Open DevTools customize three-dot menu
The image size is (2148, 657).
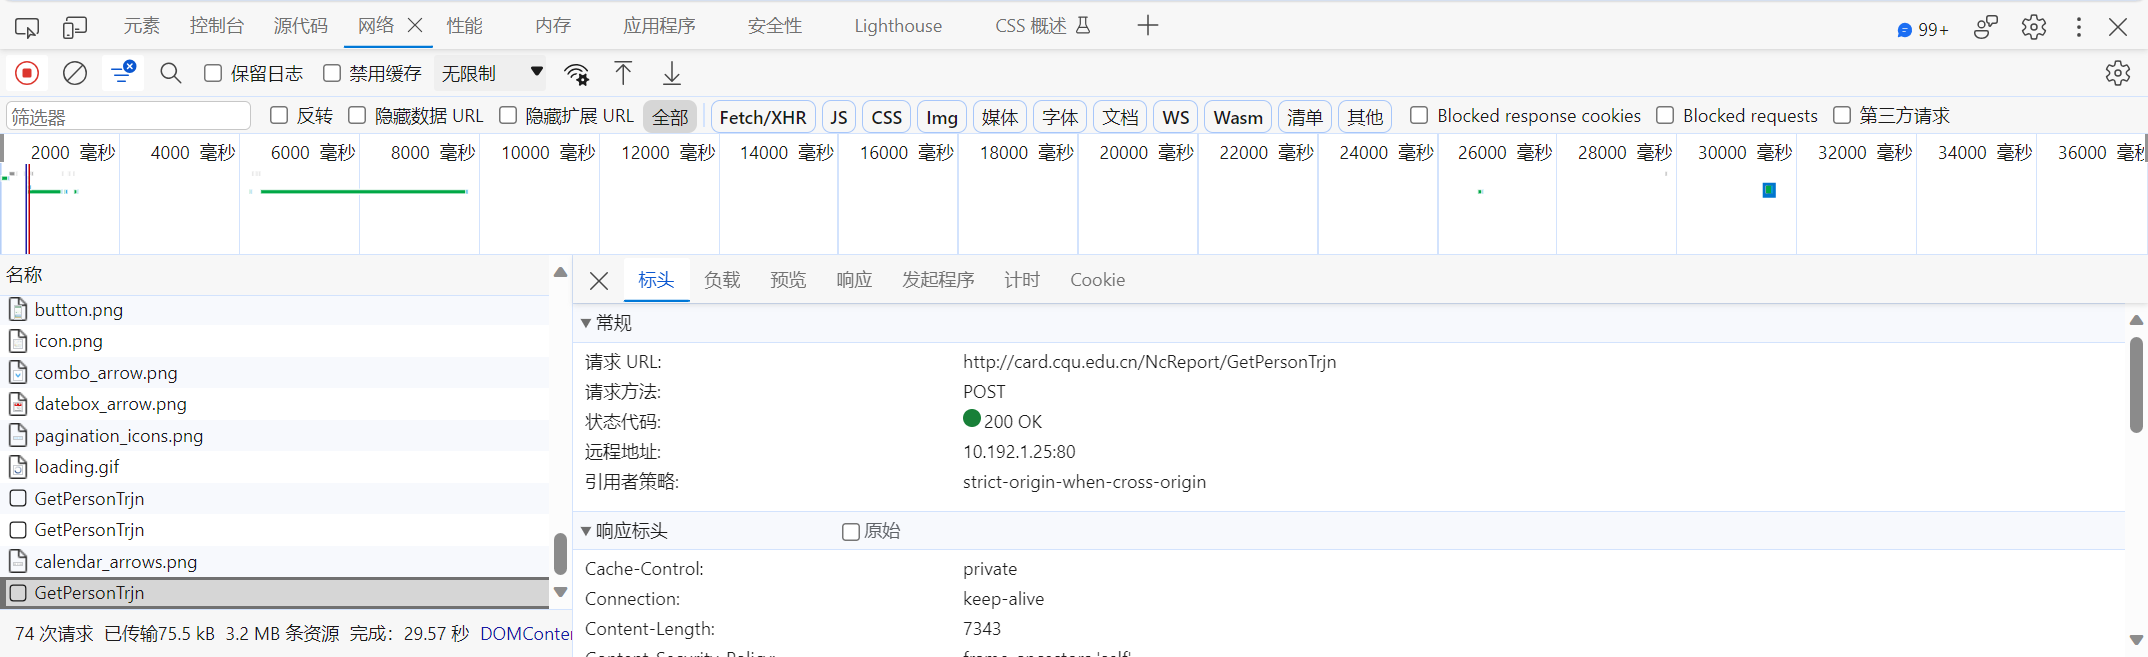tap(2079, 27)
